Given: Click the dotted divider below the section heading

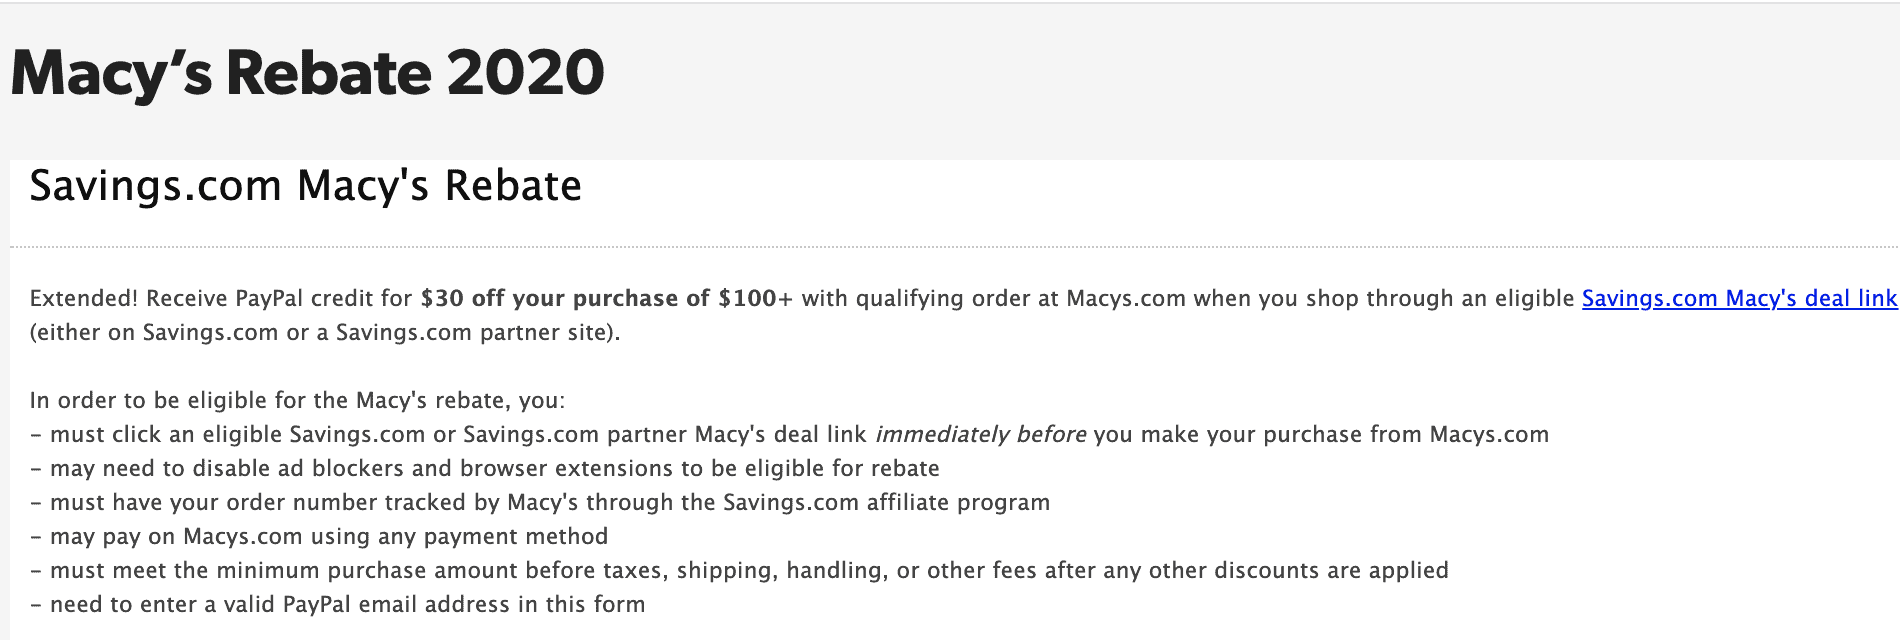Looking at the screenshot, I should click(954, 246).
